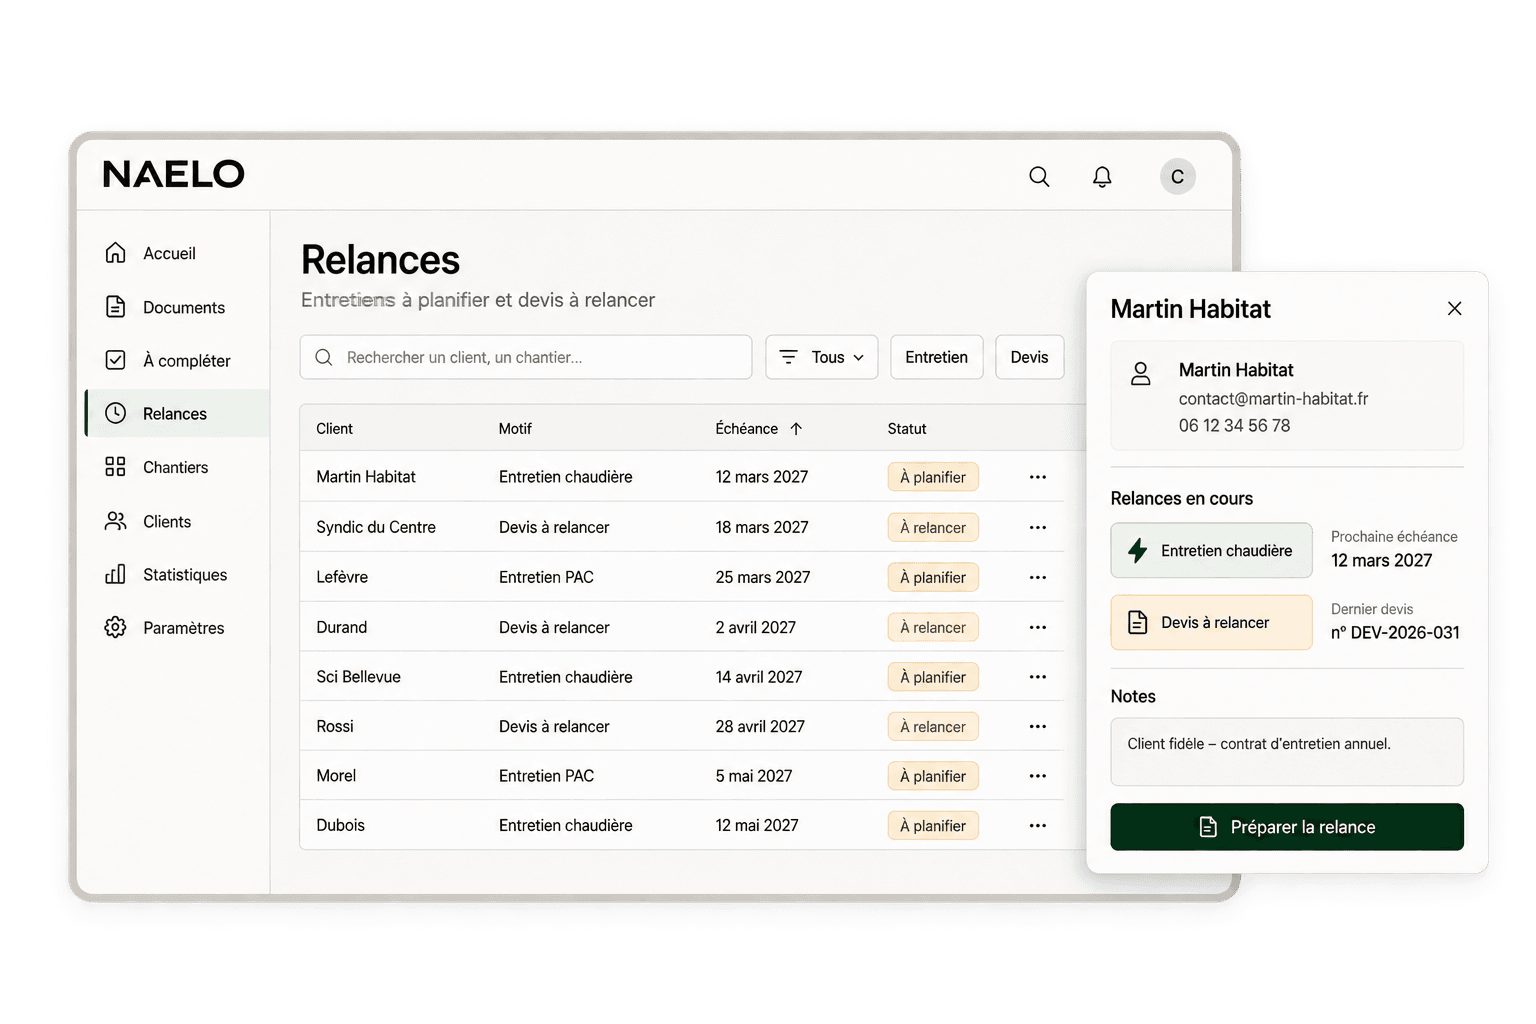Open the Tous filter dropdown

click(822, 357)
